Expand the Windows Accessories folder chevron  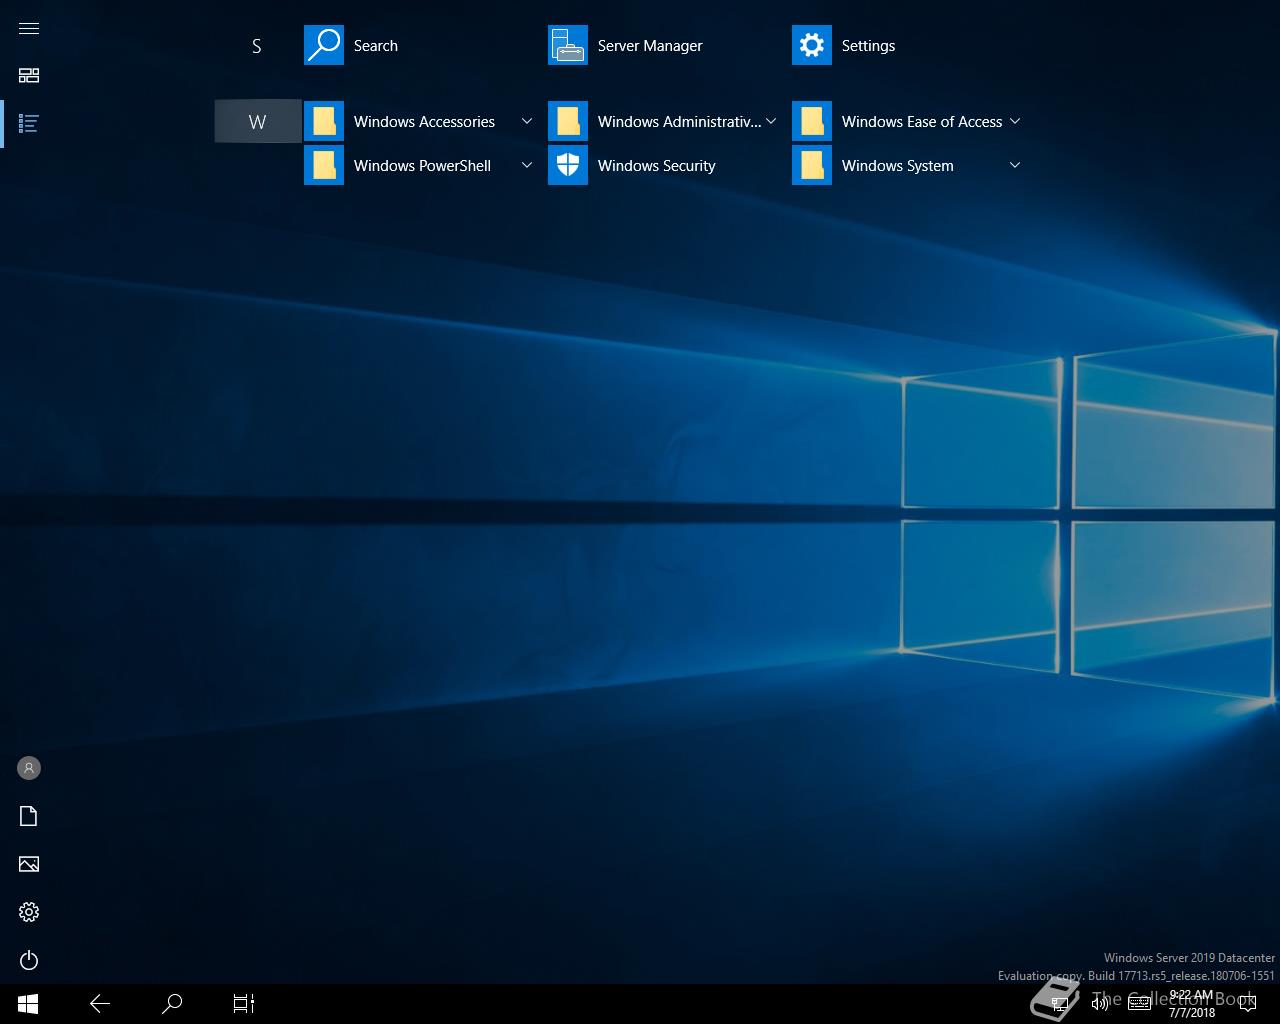click(527, 122)
